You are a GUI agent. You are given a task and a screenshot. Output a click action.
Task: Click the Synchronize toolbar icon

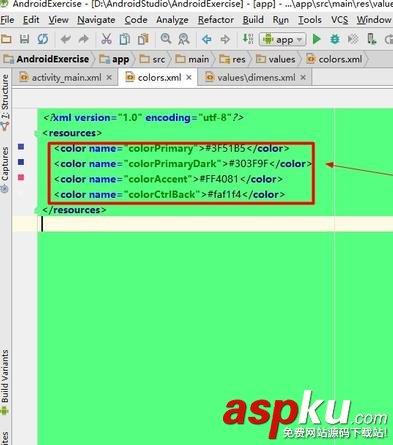click(x=42, y=39)
